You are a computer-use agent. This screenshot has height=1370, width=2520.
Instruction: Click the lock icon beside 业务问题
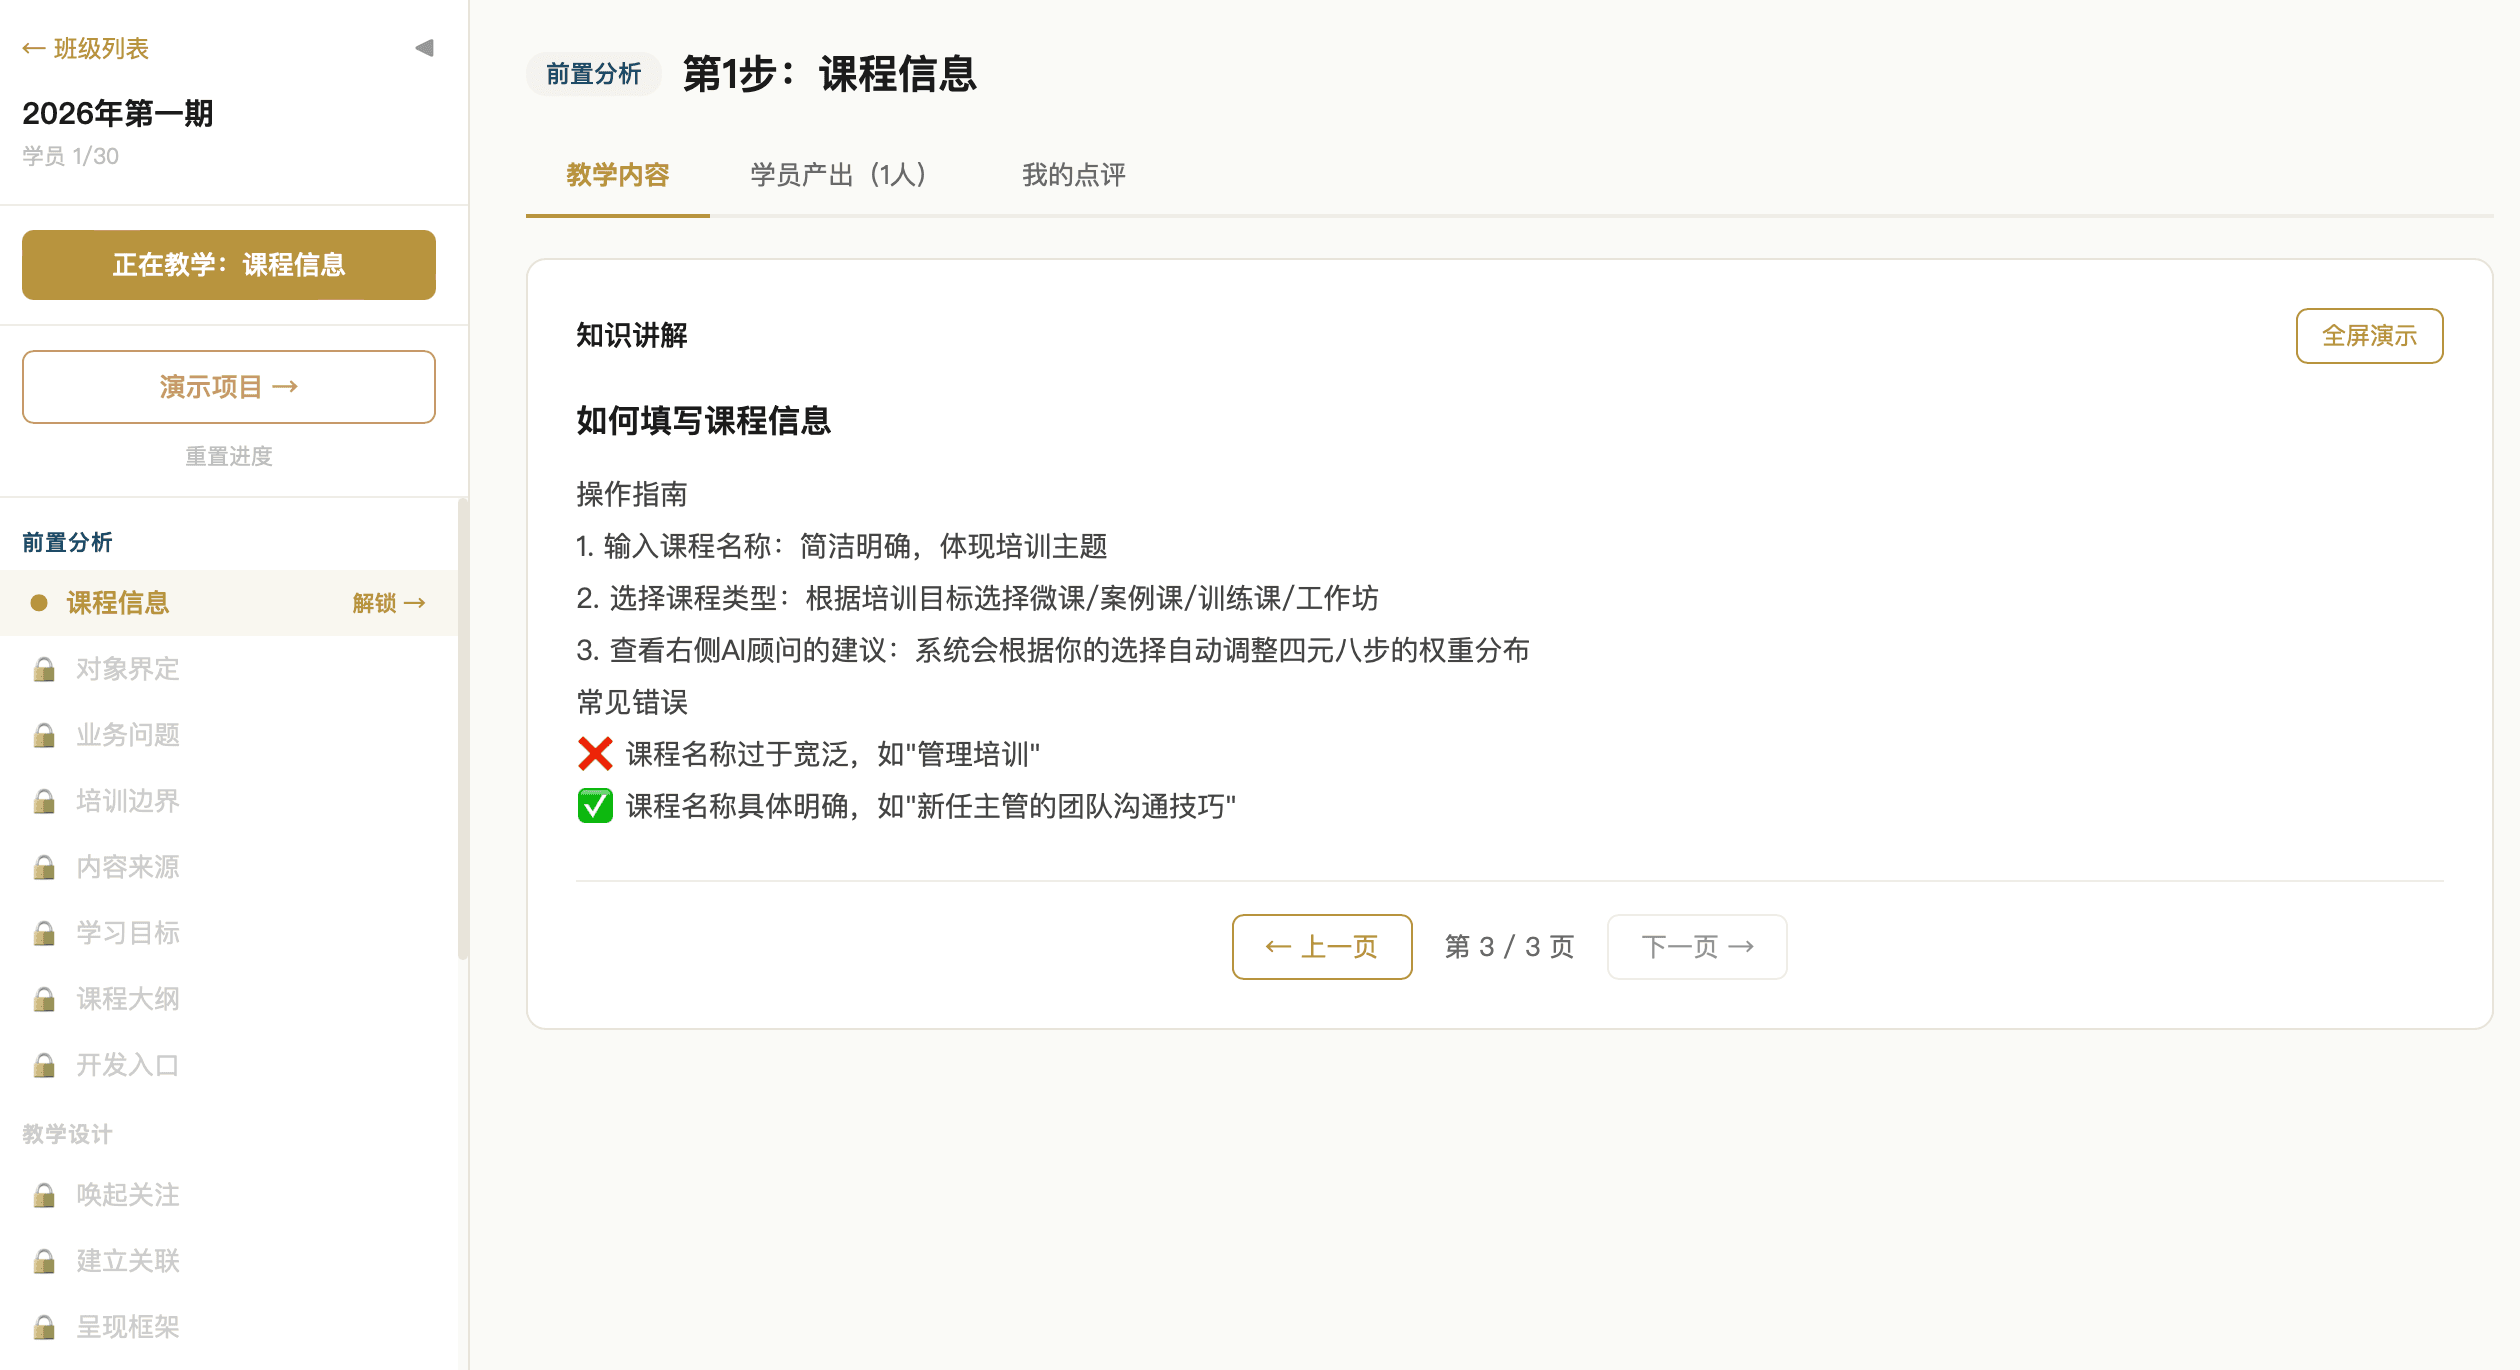click(45, 735)
